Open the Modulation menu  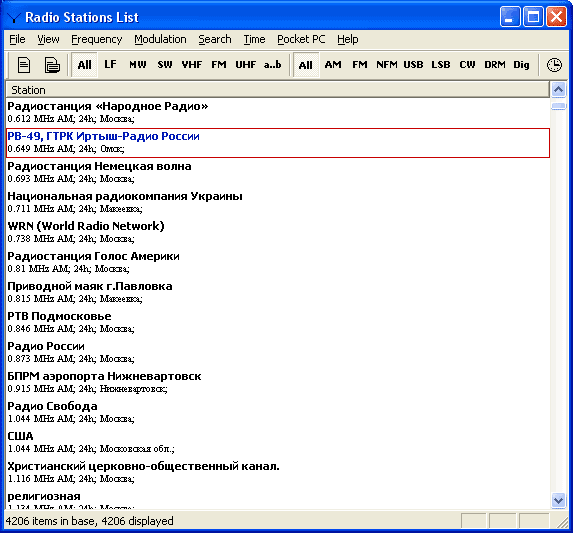[160, 39]
